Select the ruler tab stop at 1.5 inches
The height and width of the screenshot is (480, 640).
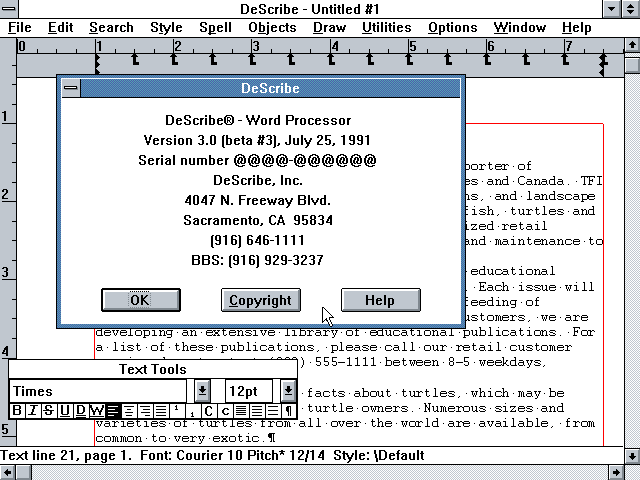[x=135, y=59]
